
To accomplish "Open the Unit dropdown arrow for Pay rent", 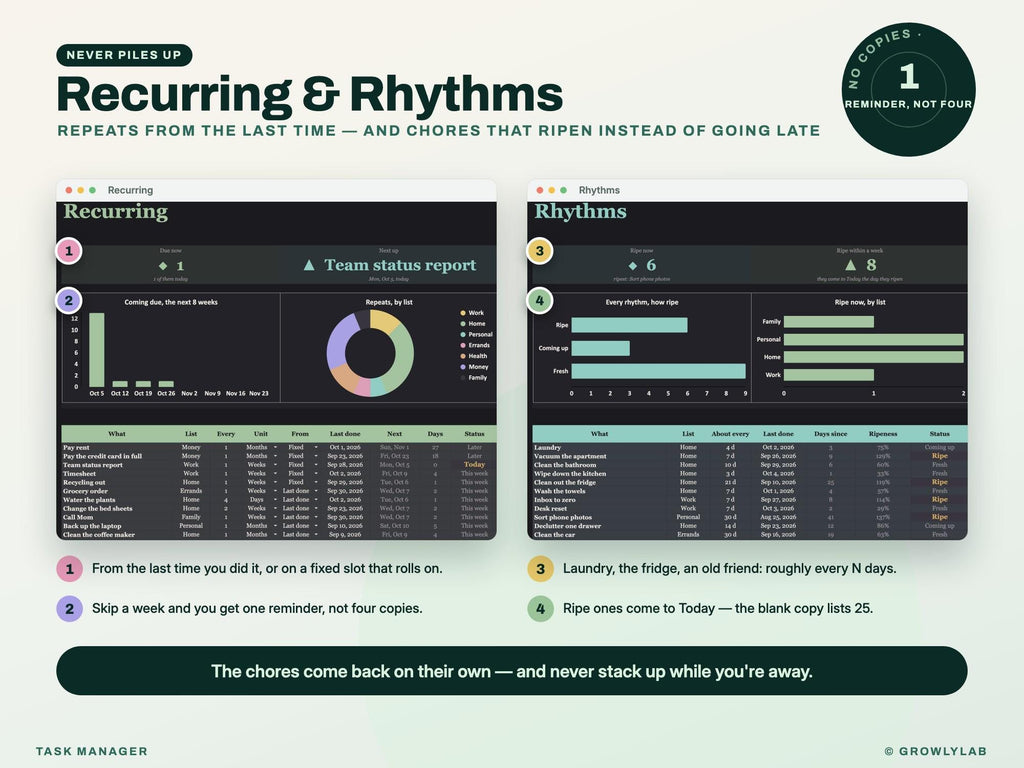I will (275, 447).
